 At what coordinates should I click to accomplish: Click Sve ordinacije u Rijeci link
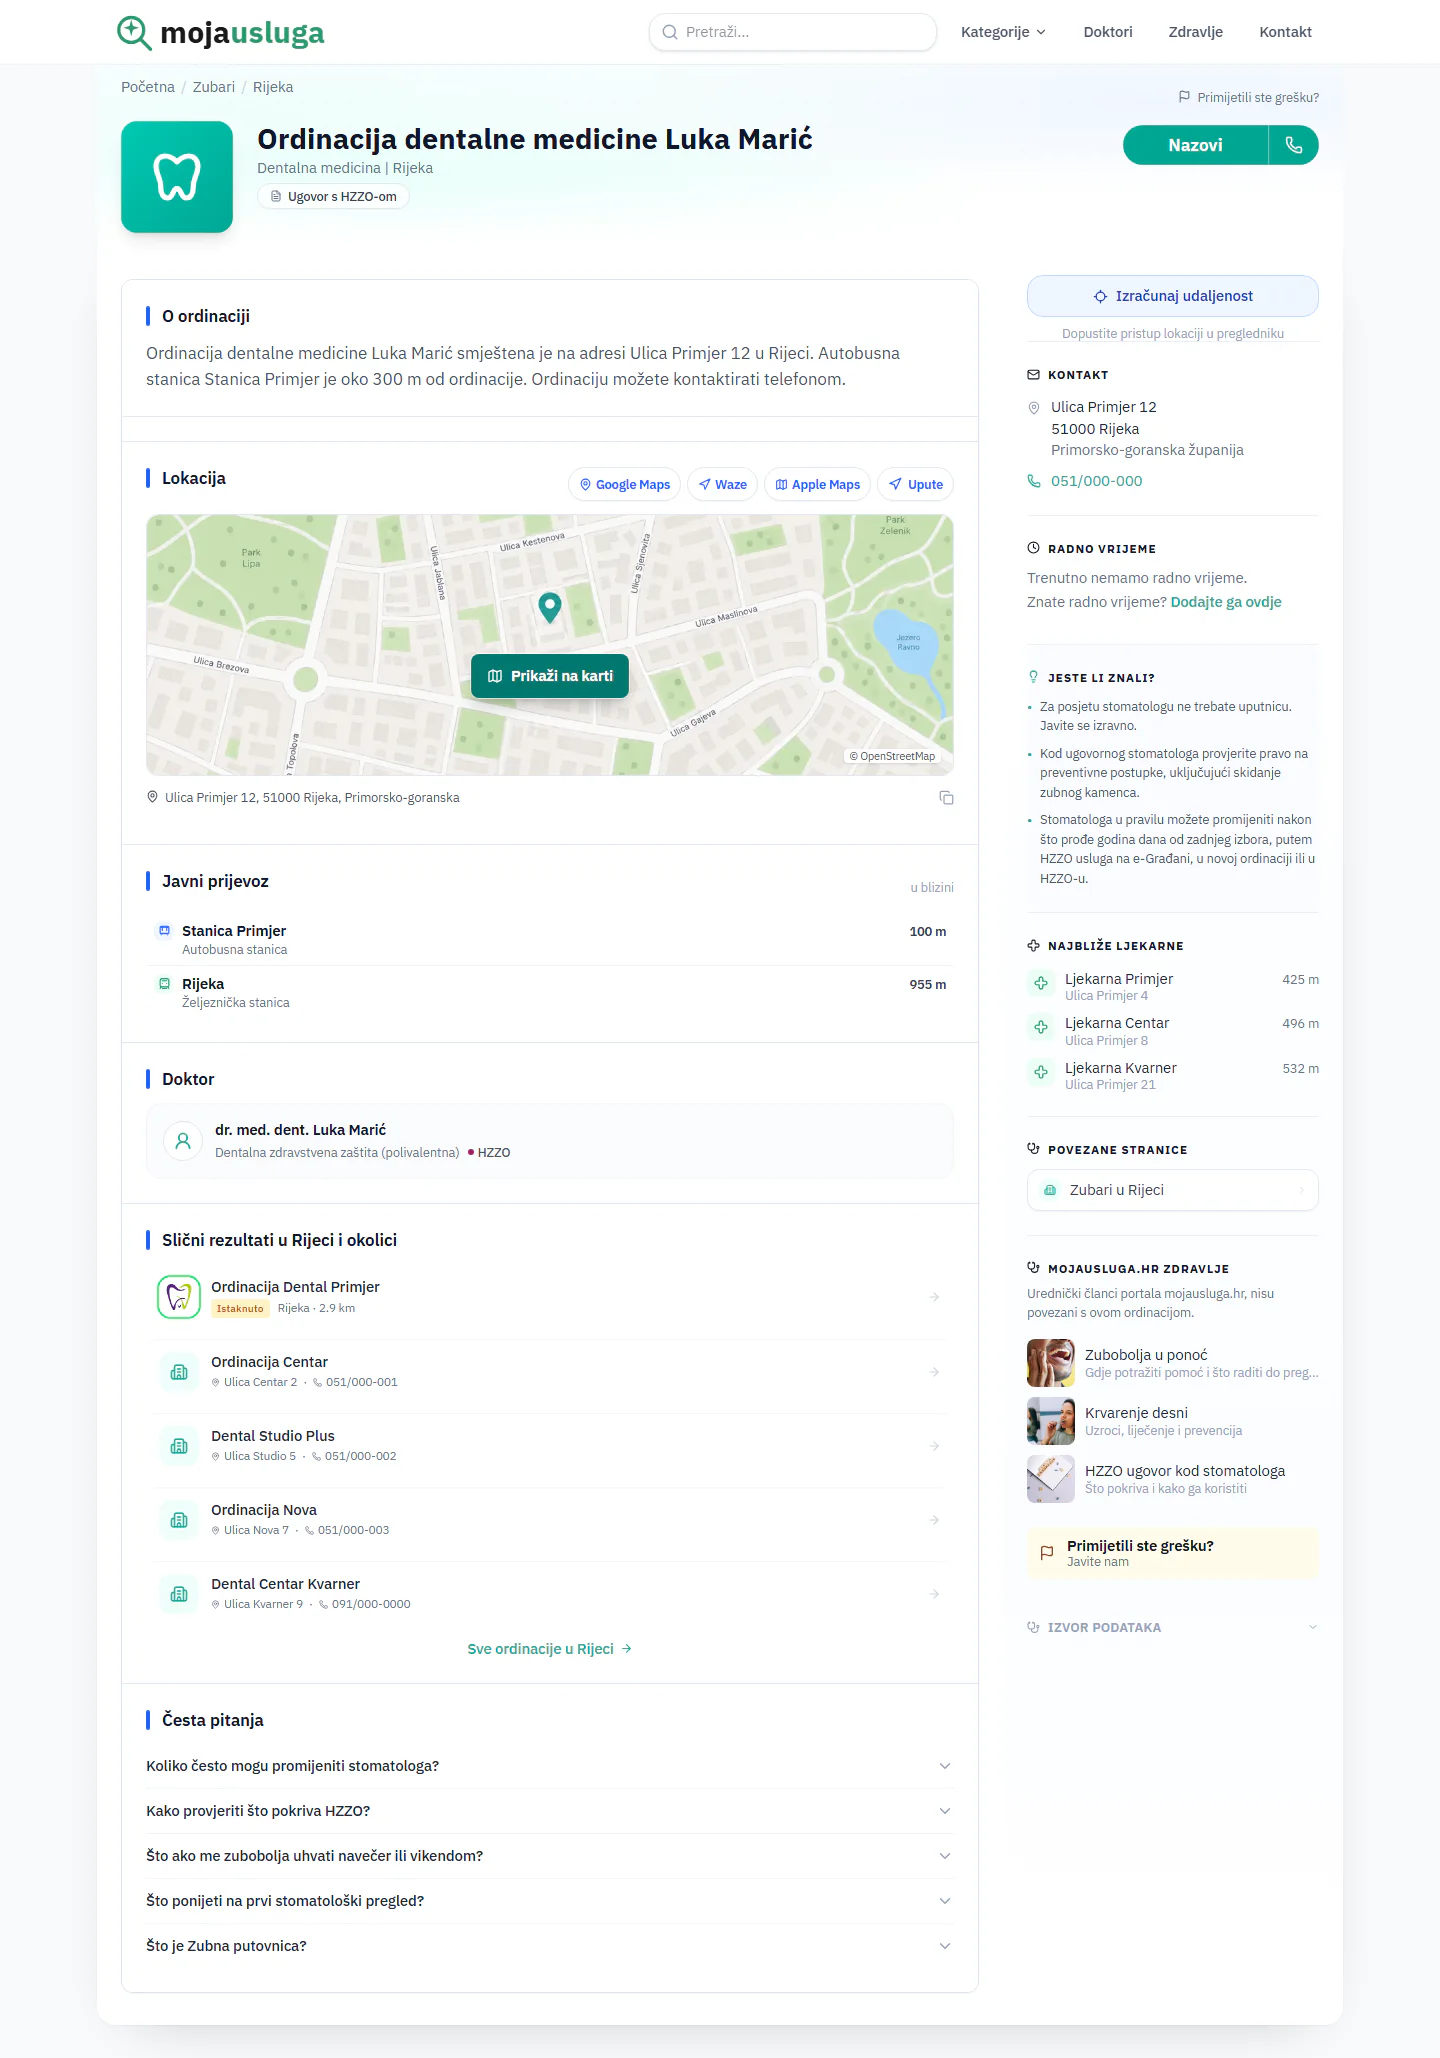(550, 1649)
